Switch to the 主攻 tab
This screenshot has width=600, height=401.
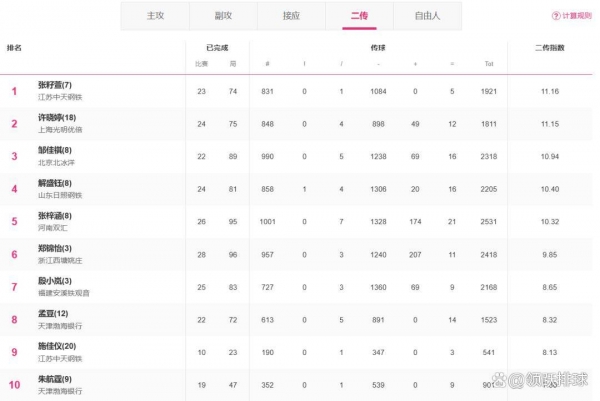point(154,16)
